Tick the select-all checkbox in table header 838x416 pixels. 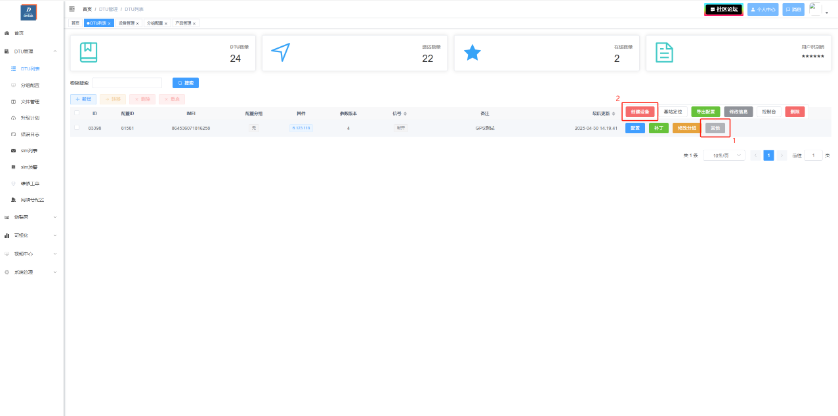coord(77,113)
